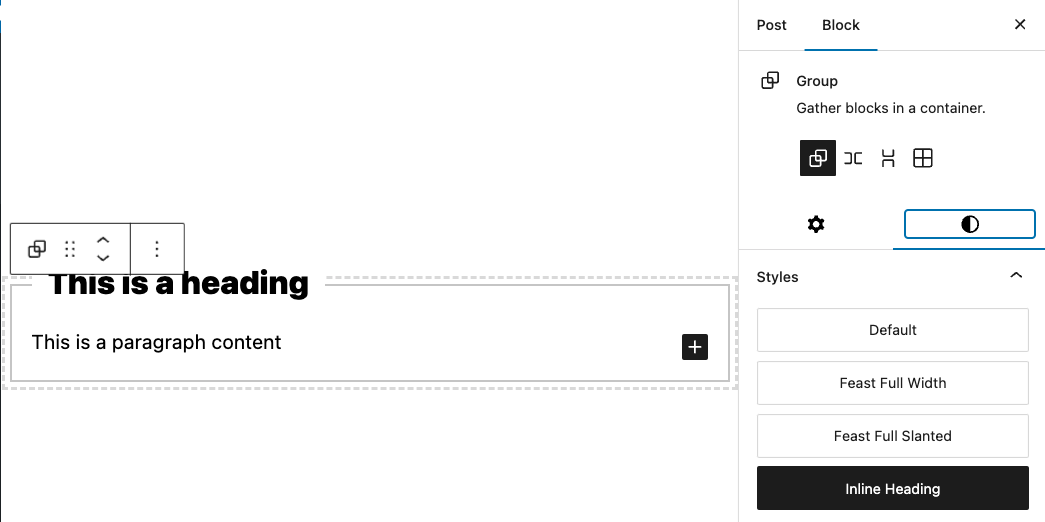Click the drag handle dots icon

click(x=69, y=249)
